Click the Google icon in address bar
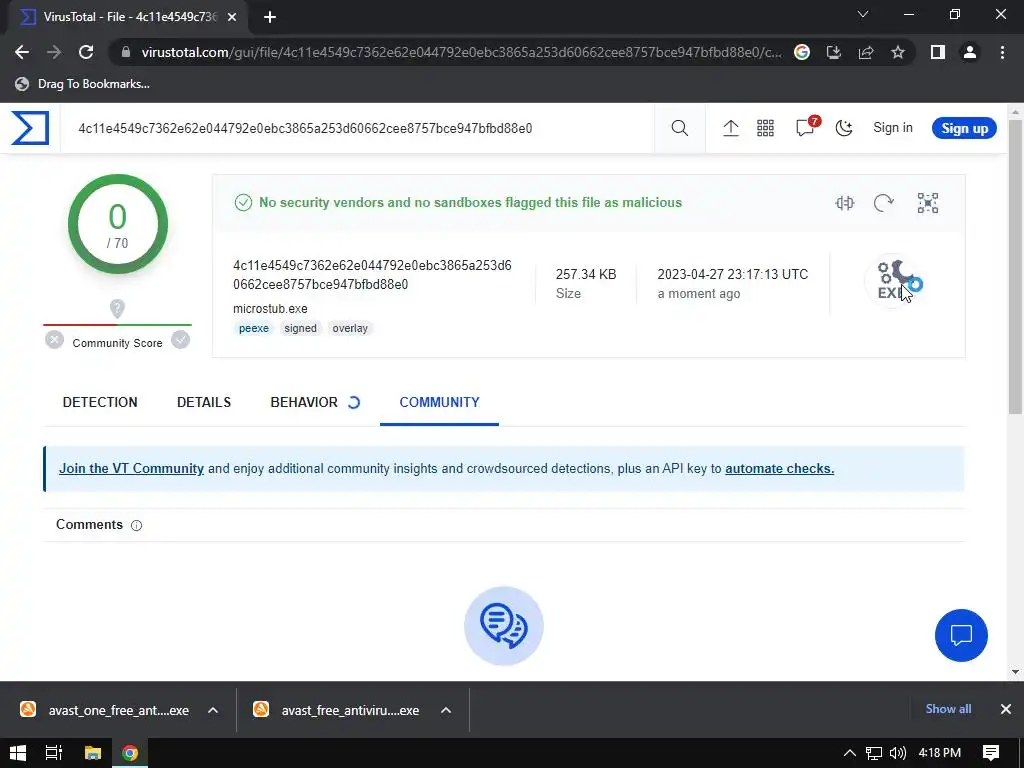This screenshot has width=1024, height=768. [802, 52]
